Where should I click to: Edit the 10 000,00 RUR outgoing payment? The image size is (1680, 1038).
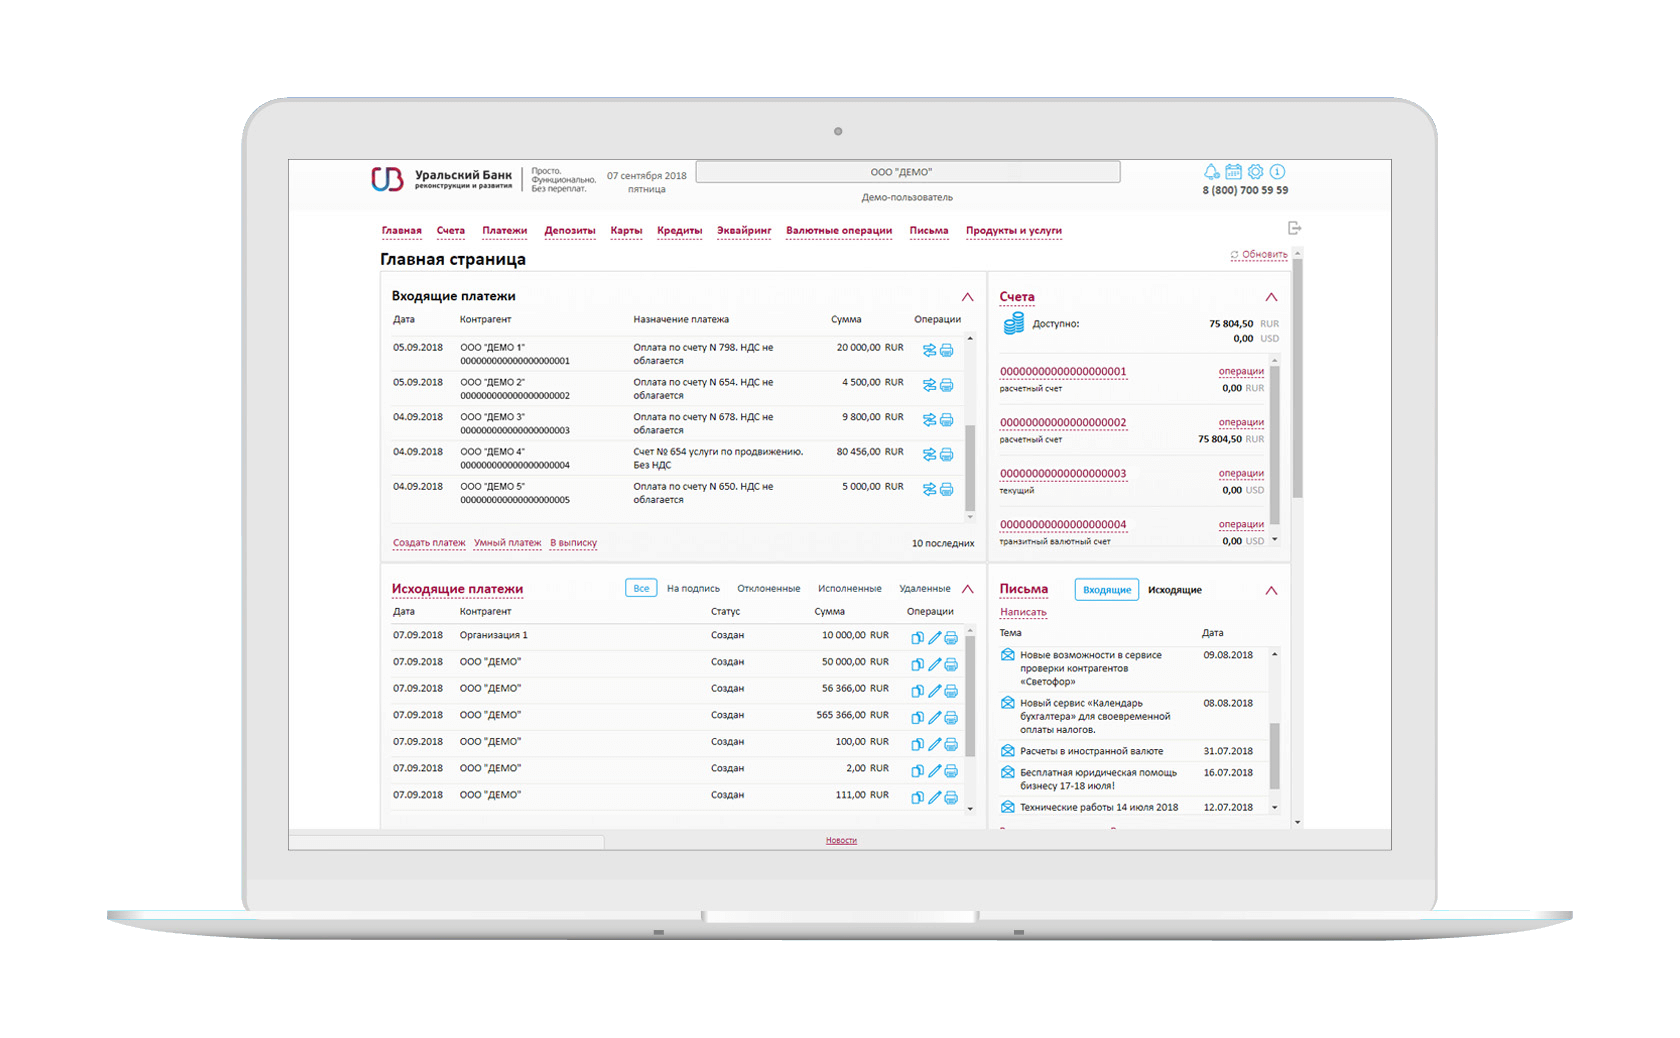coord(934,637)
